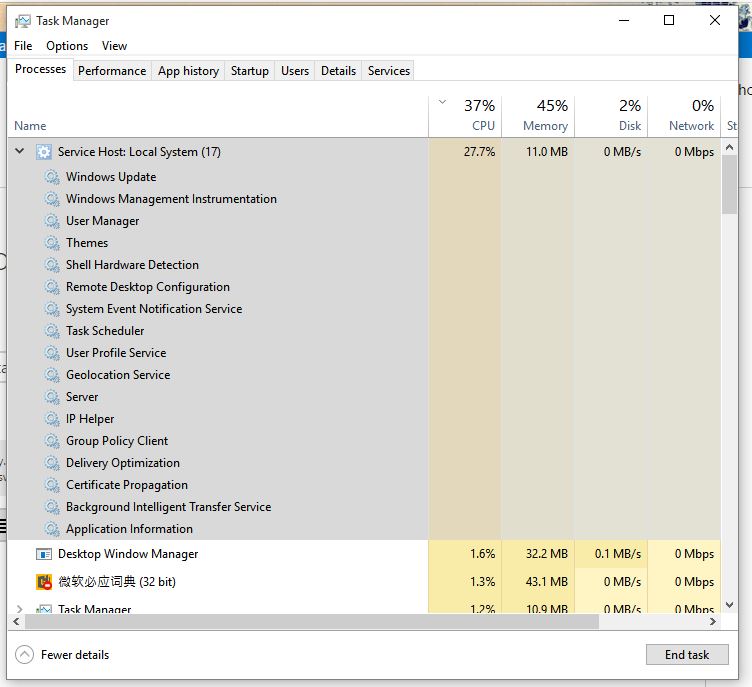Click the horizontal scrollbar thumb
Viewport: 752px width, 687px height.
pos(312,622)
